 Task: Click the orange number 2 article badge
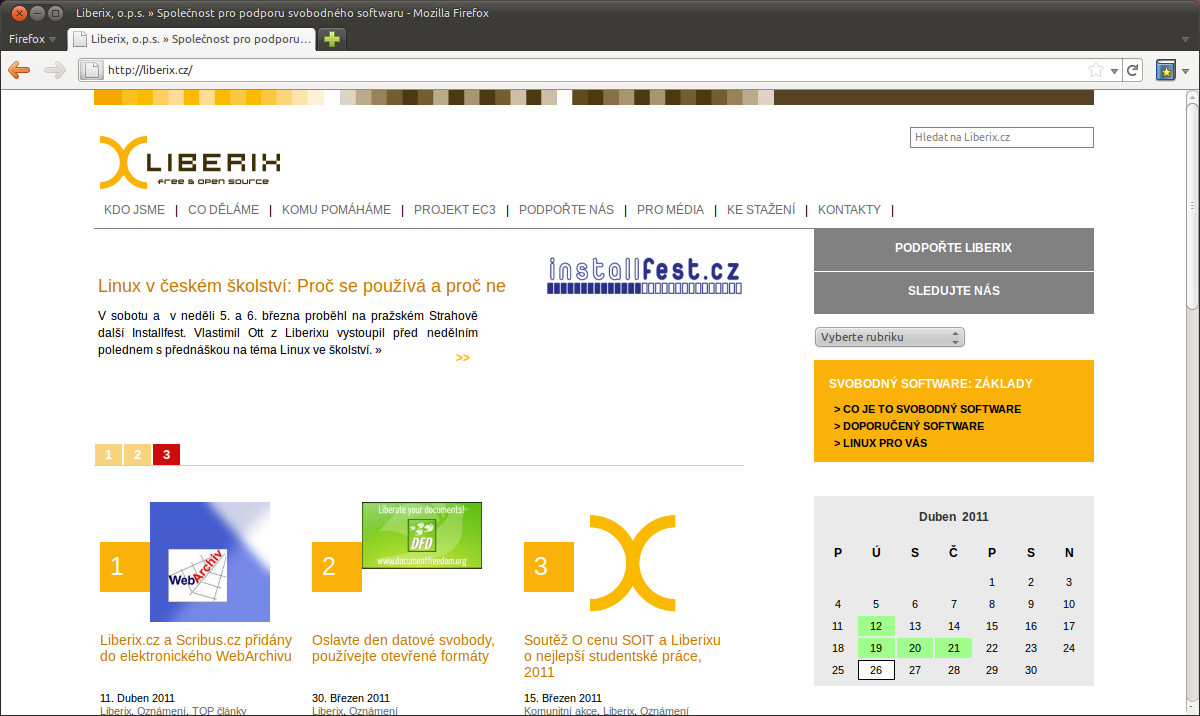337,567
